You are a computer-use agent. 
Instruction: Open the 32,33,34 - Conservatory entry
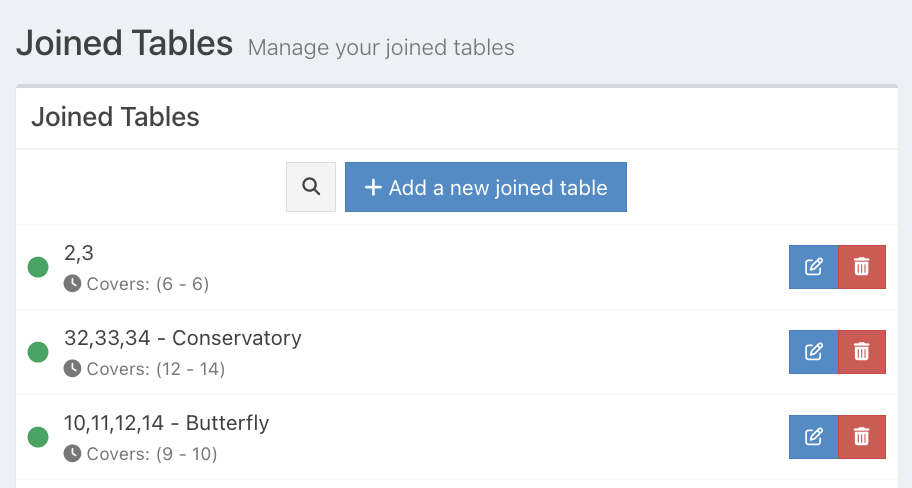pyautogui.click(x=183, y=338)
